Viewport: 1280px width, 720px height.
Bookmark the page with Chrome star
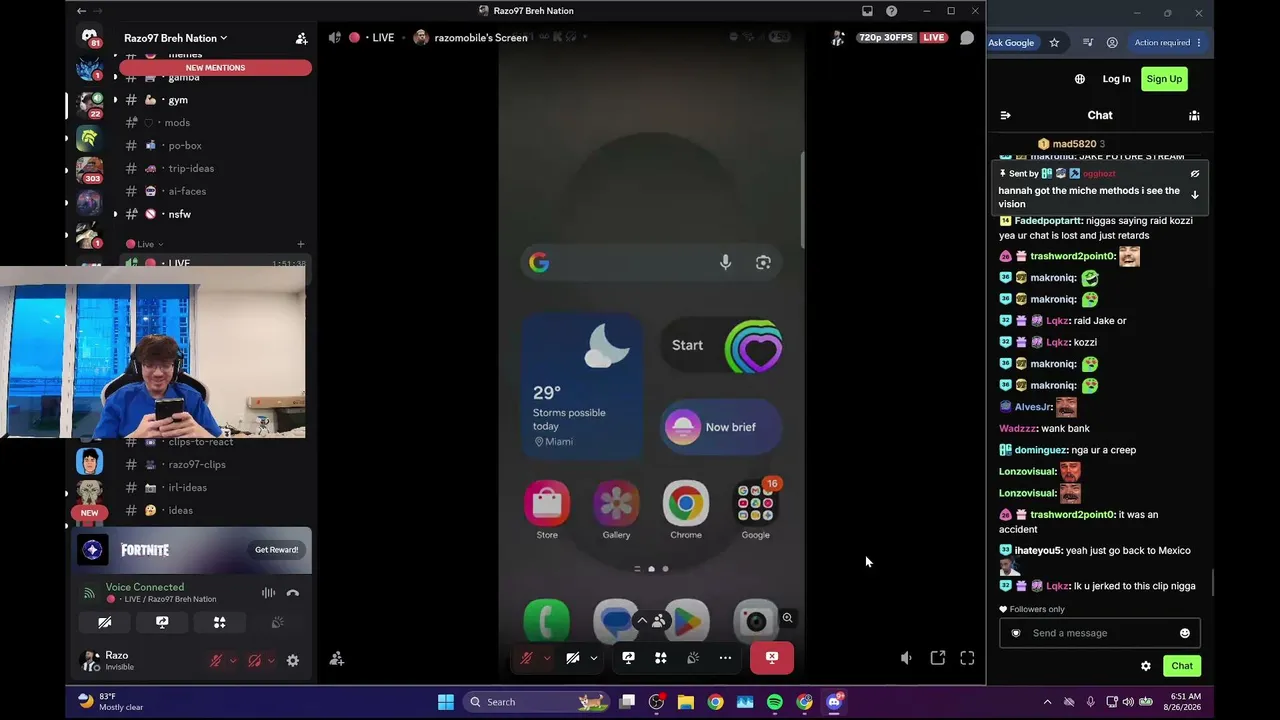coord(1054,42)
